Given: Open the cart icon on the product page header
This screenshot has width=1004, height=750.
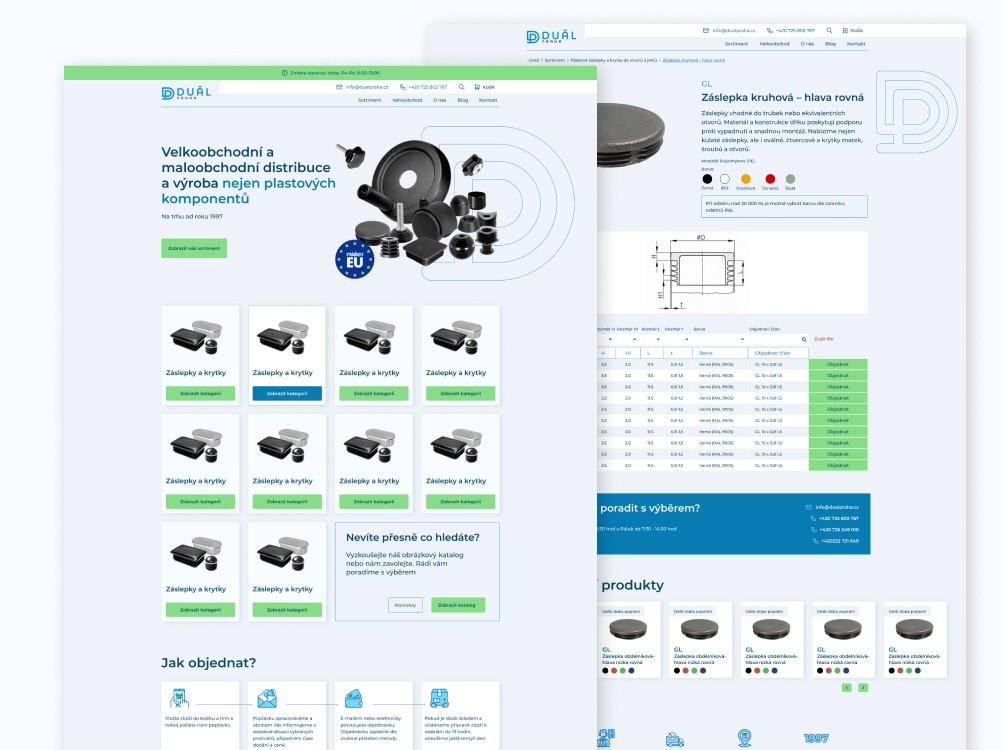Looking at the screenshot, I should pos(845,30).
